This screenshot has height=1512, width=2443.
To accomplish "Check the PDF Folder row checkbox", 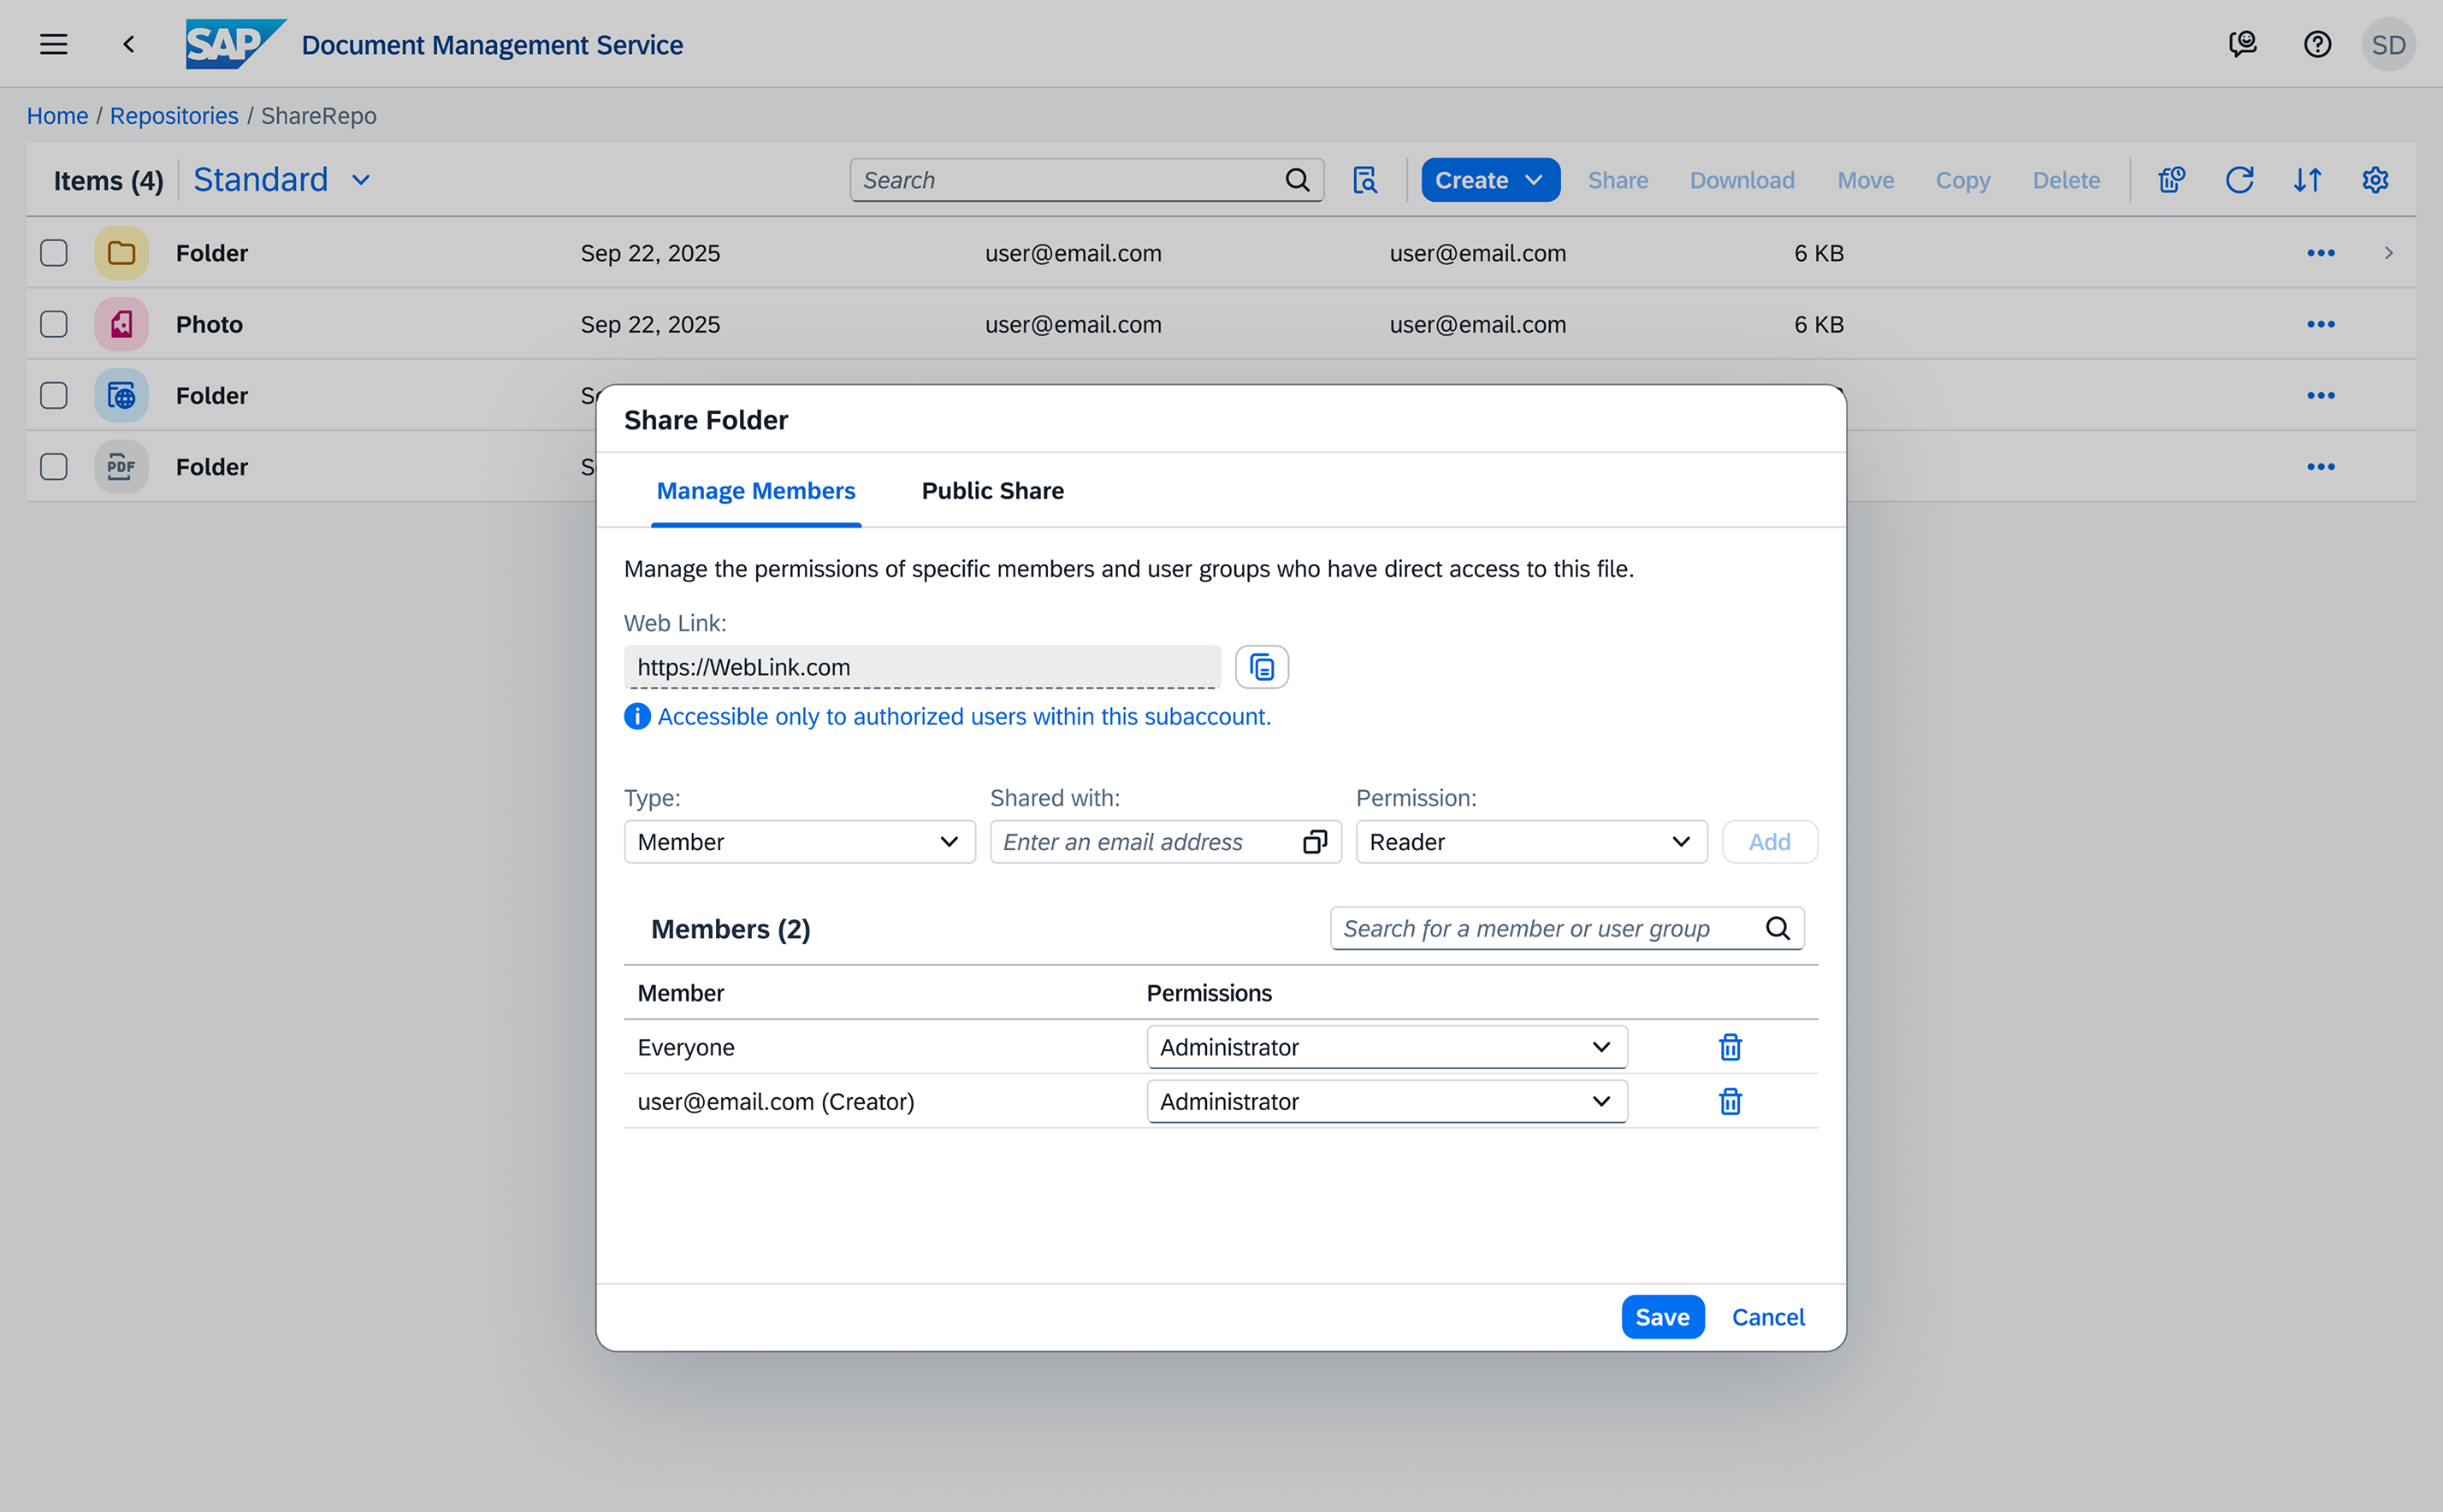I will click(54, 467).
